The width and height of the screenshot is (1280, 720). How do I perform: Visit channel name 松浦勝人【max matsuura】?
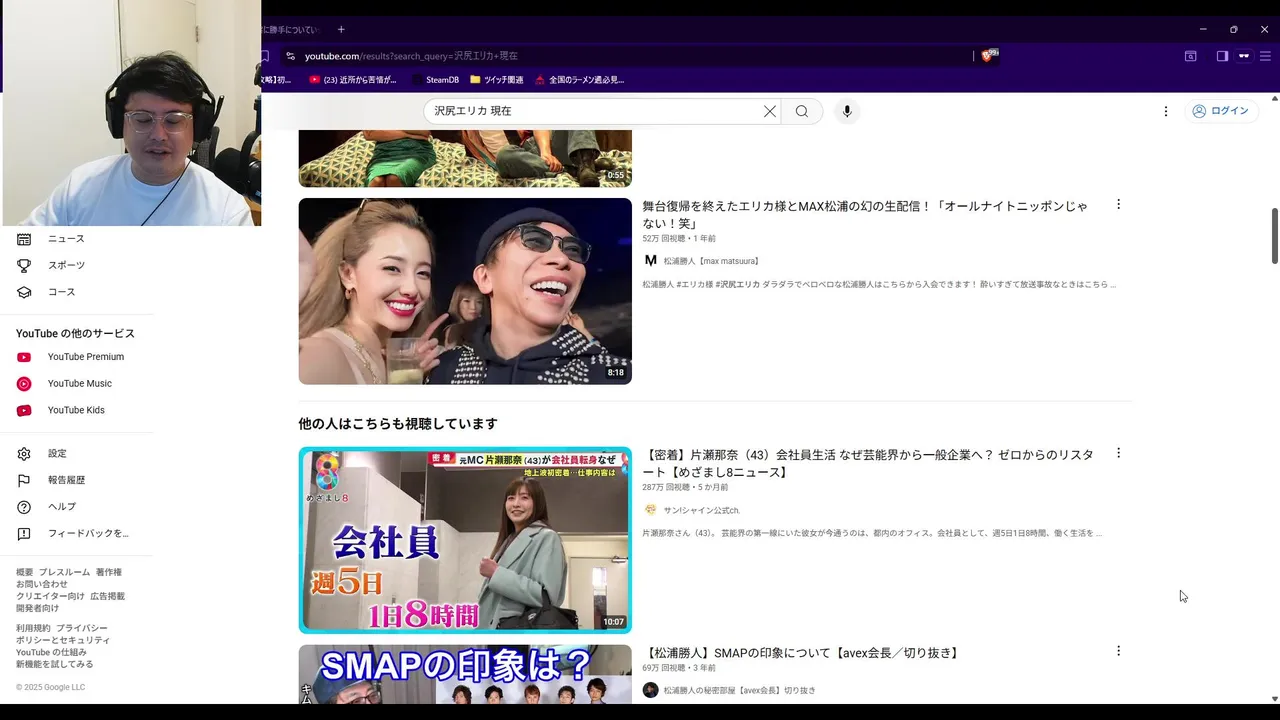pyautogui.click(x=711, y=261)
